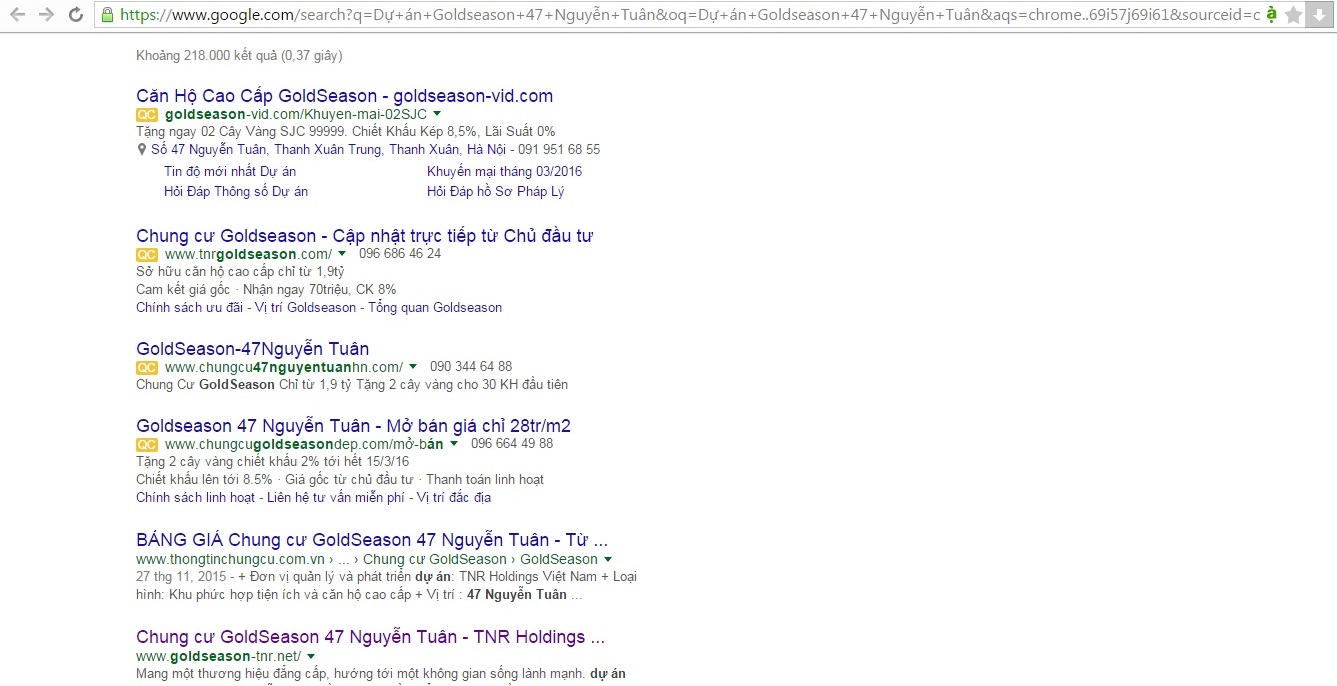Open 'Goldseason 47 Nguyễn Tuân - Mở bán' result
Screen dimensions: 1337x686
pos(354,426)
